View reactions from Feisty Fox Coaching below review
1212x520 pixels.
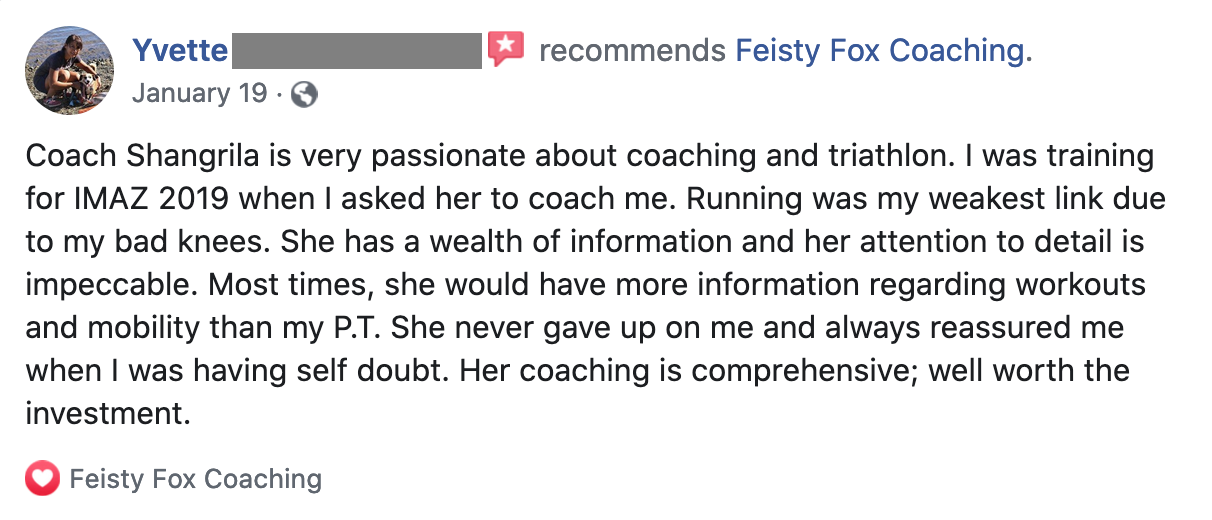click(195, 479)
